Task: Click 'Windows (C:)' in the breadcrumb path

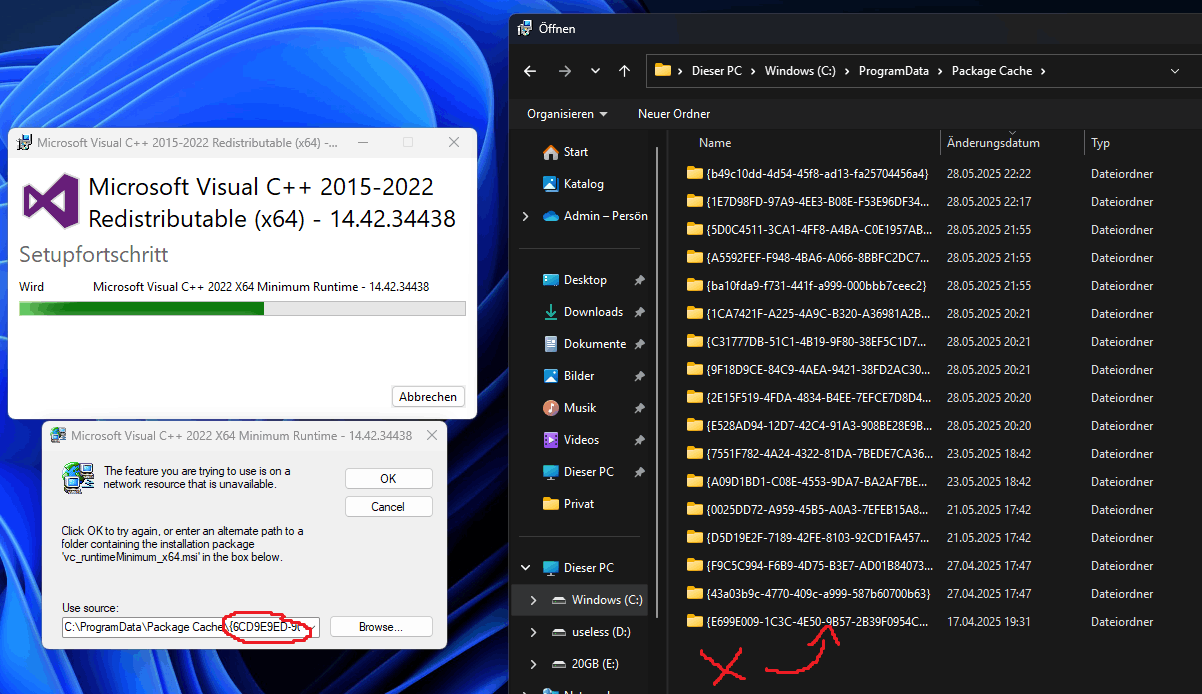Action: tap(800, 71)
